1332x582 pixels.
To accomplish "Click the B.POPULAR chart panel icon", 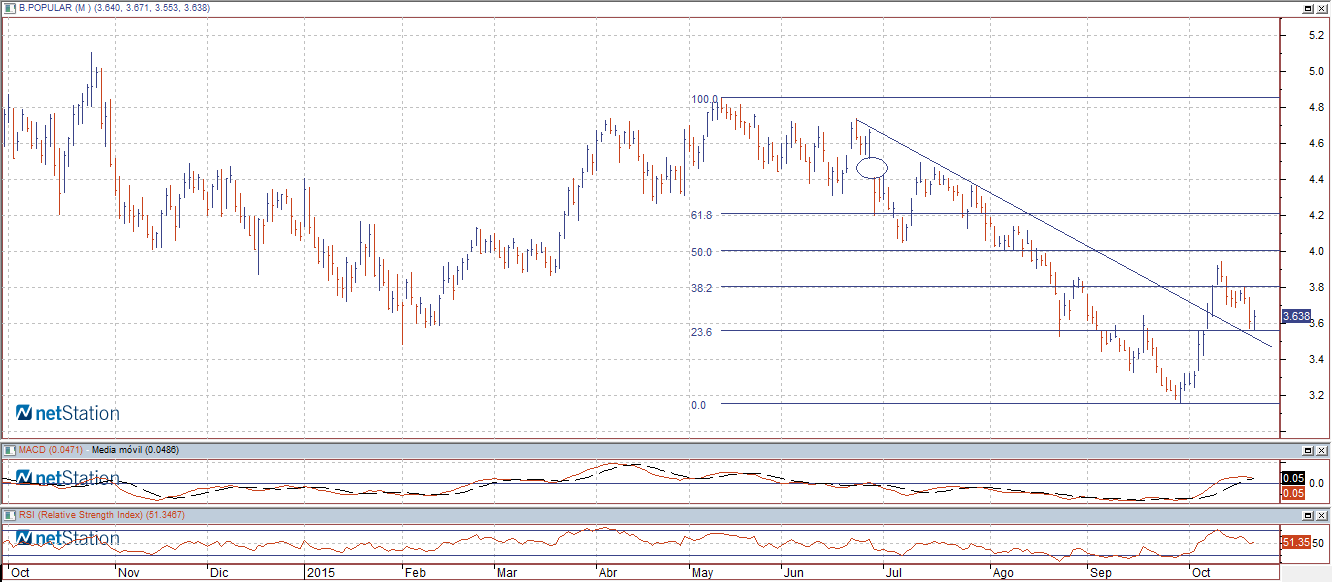I will [x=9, y=8].
